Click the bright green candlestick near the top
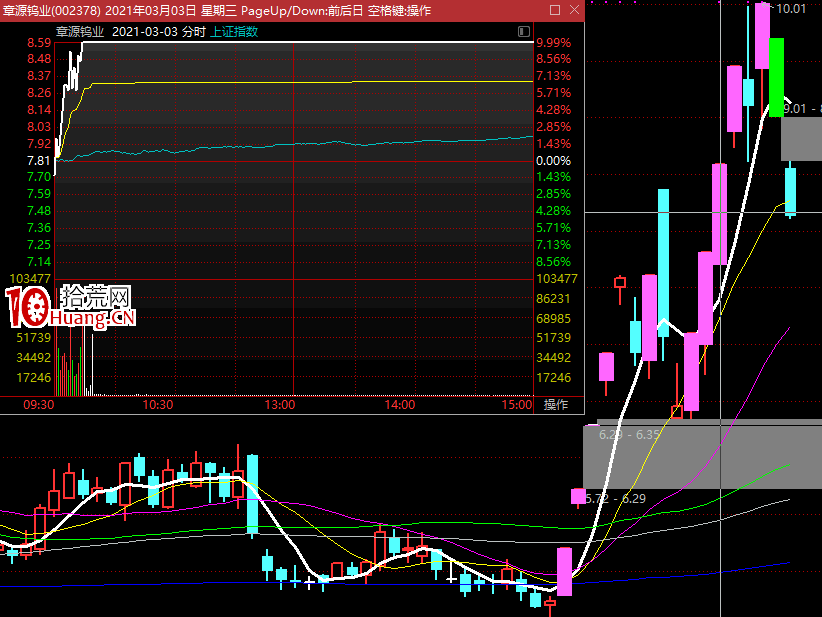This screenshot has width=822, height=617. click(x=776, y=75)
